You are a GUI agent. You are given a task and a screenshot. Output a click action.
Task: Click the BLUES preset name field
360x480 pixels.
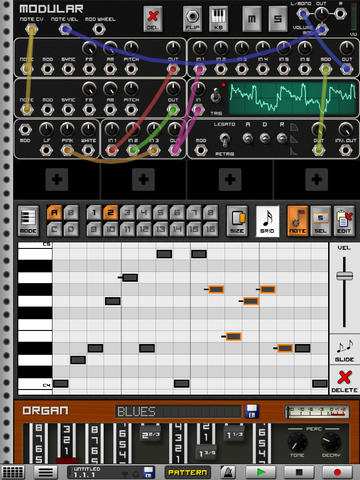pos(178,412)
